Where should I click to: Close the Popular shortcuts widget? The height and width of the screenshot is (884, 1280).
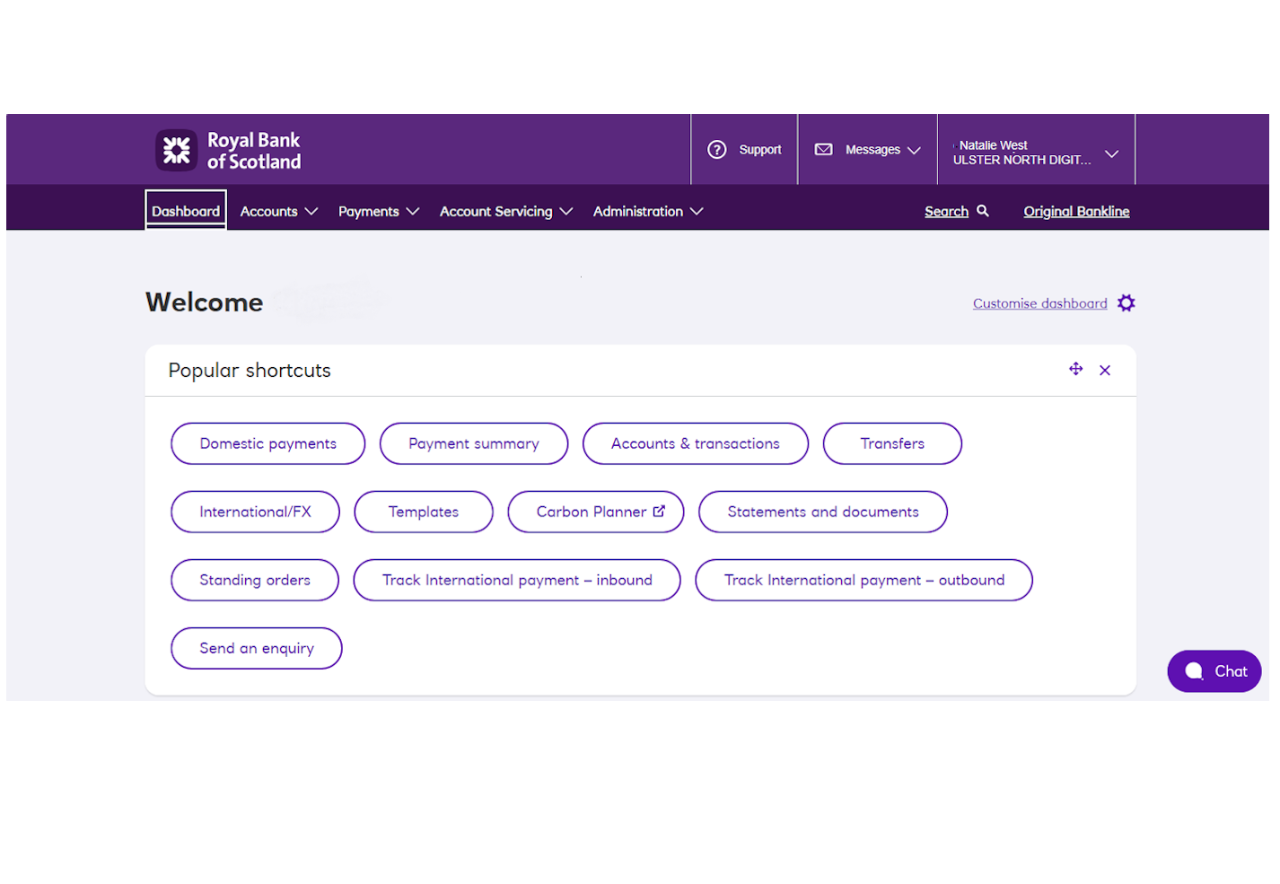[x=1105, y=369]
